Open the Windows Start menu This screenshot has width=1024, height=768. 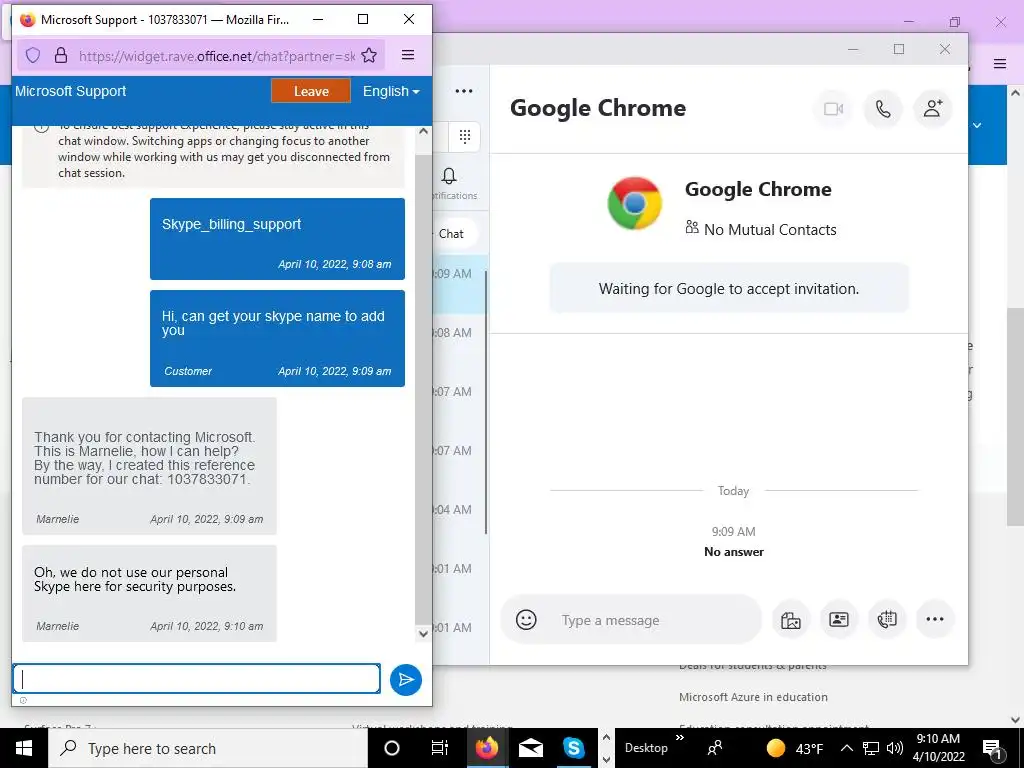point(24,748)
